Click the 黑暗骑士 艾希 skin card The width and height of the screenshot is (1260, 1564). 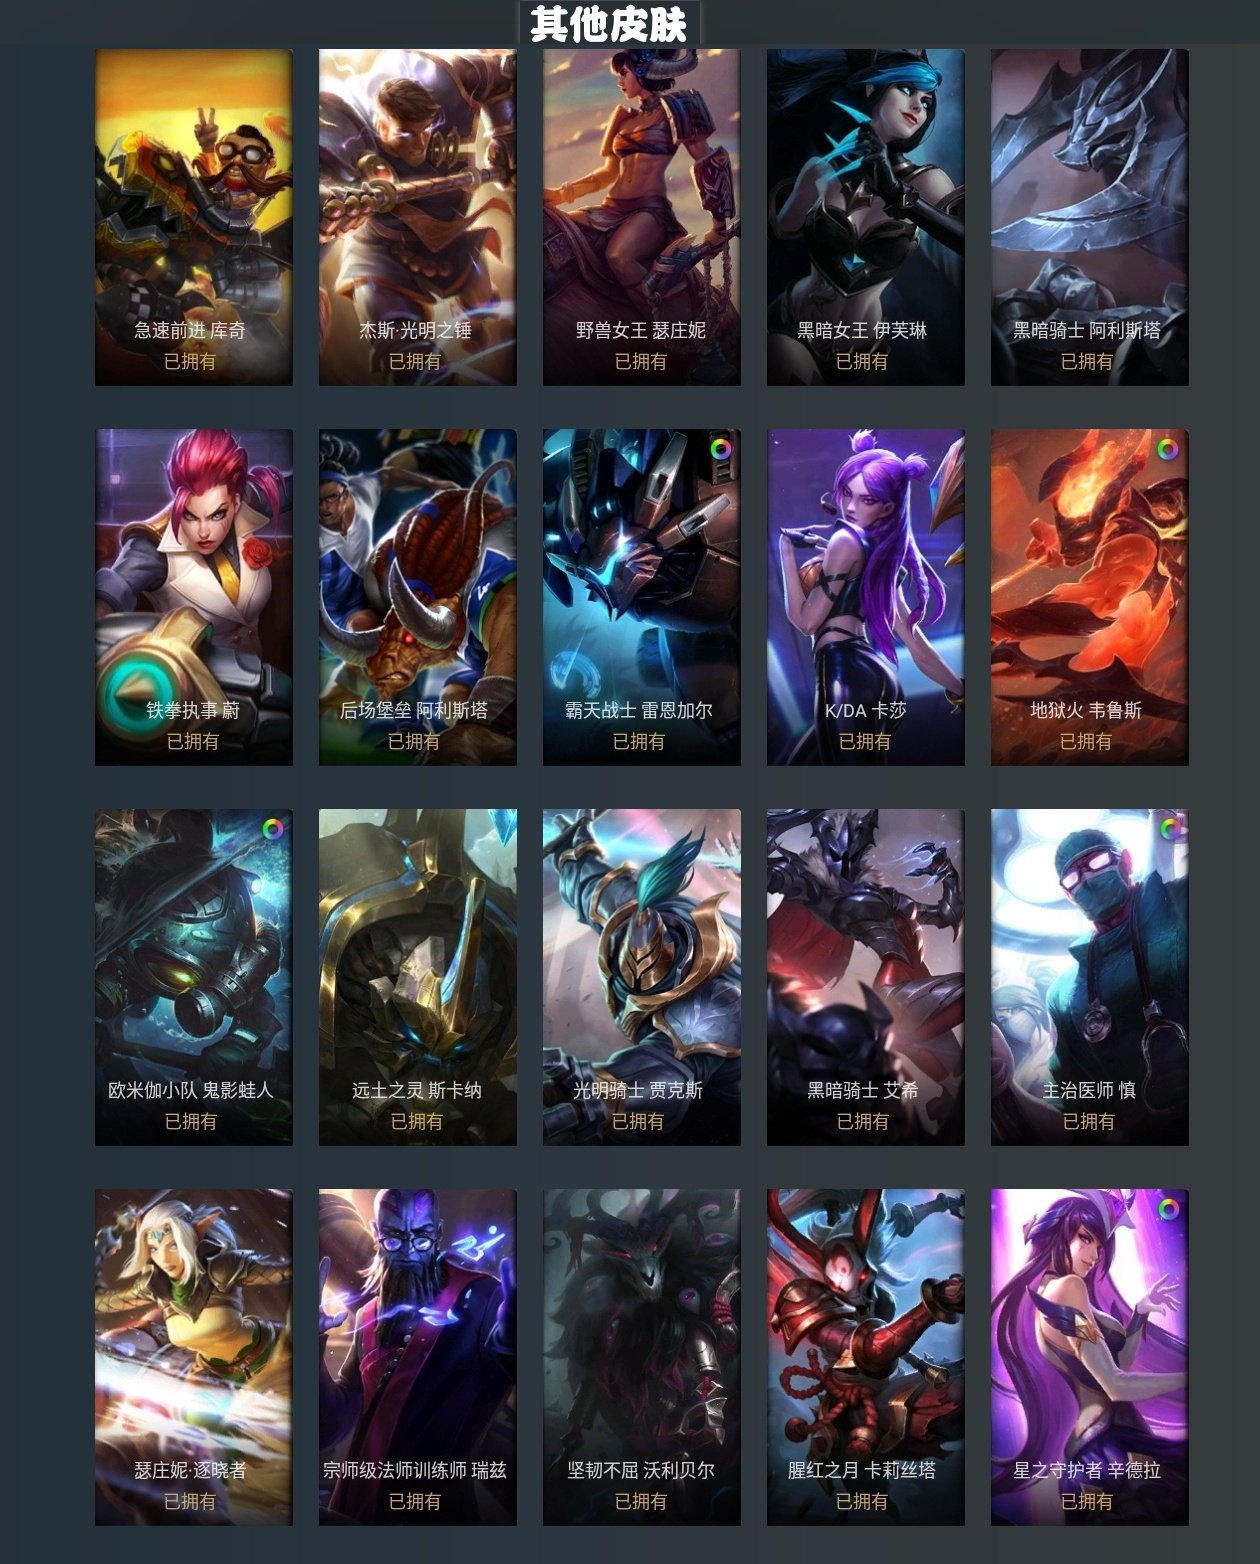pos(866,977)
